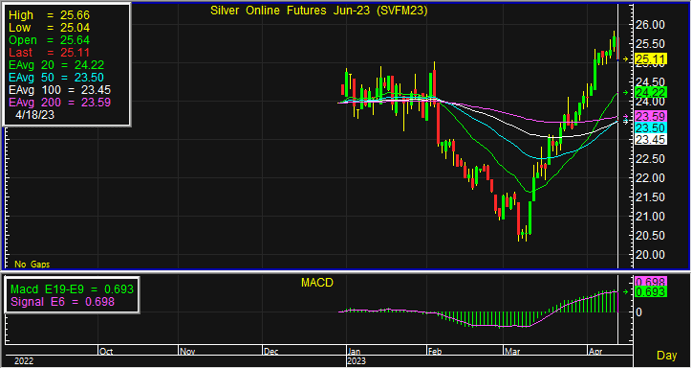Click the MACD zero axis label
Viewport: 692px width, 369px height.
tap(639, 312)
